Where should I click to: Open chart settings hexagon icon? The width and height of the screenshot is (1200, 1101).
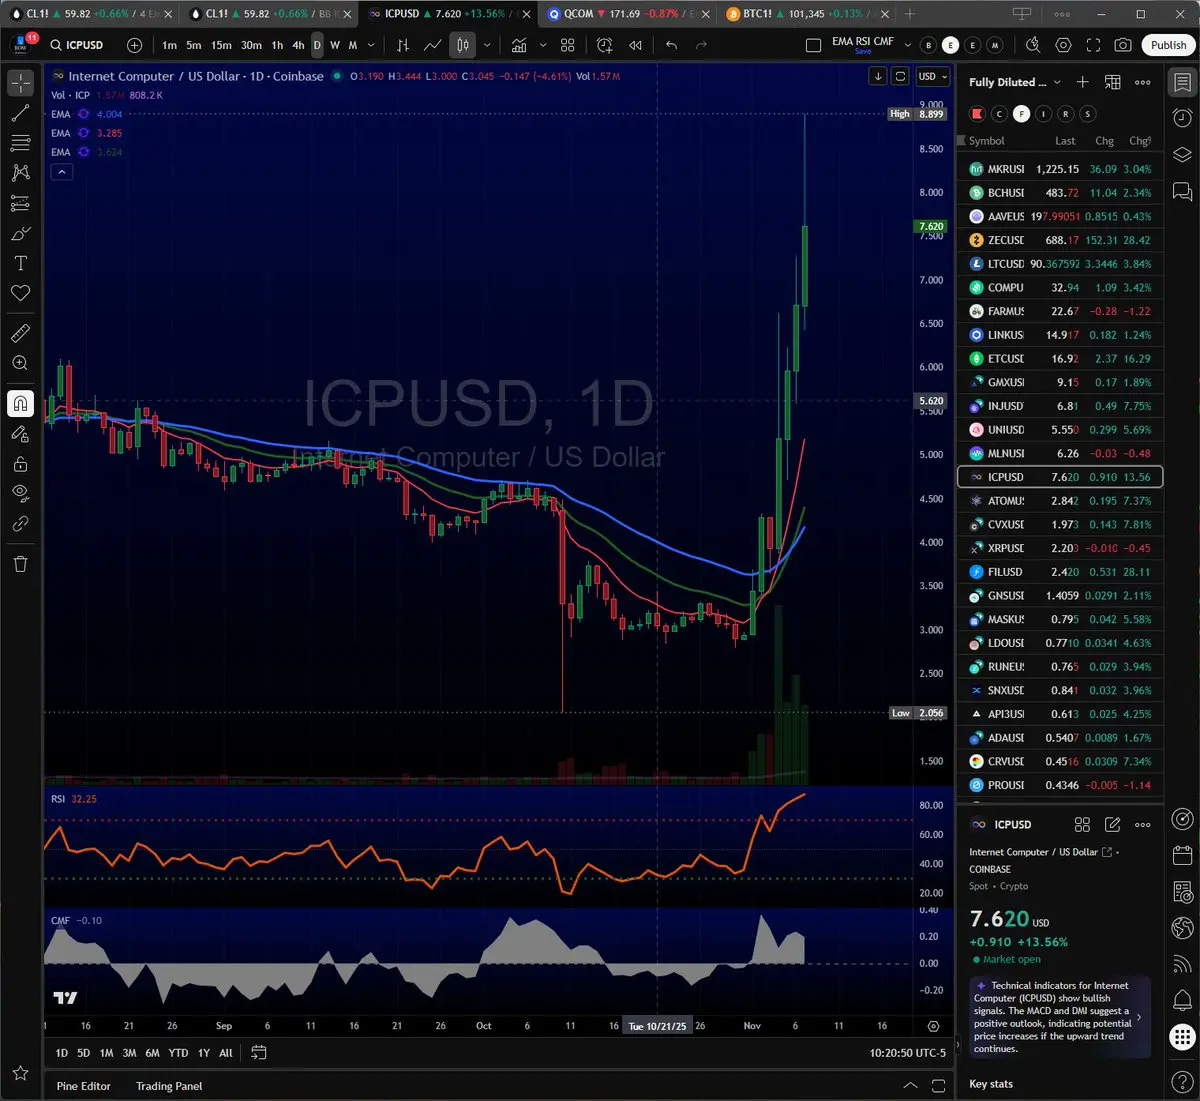coord(1063,45)
